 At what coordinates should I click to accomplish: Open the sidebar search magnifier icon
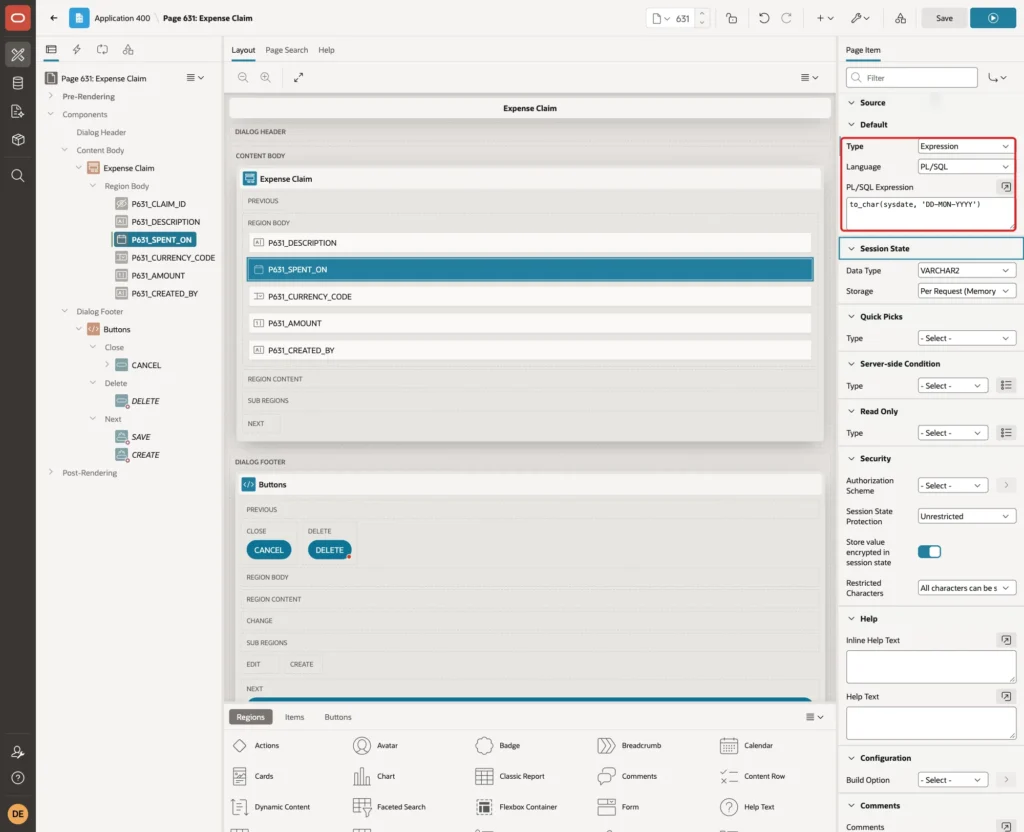[18, 176]
